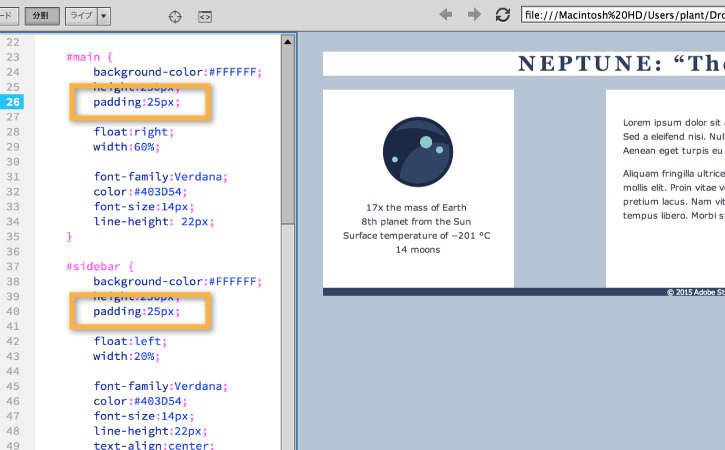Screen dimensions: 725x450
Task: Select line number 26 in the gutter
Action: pos(12,102)
